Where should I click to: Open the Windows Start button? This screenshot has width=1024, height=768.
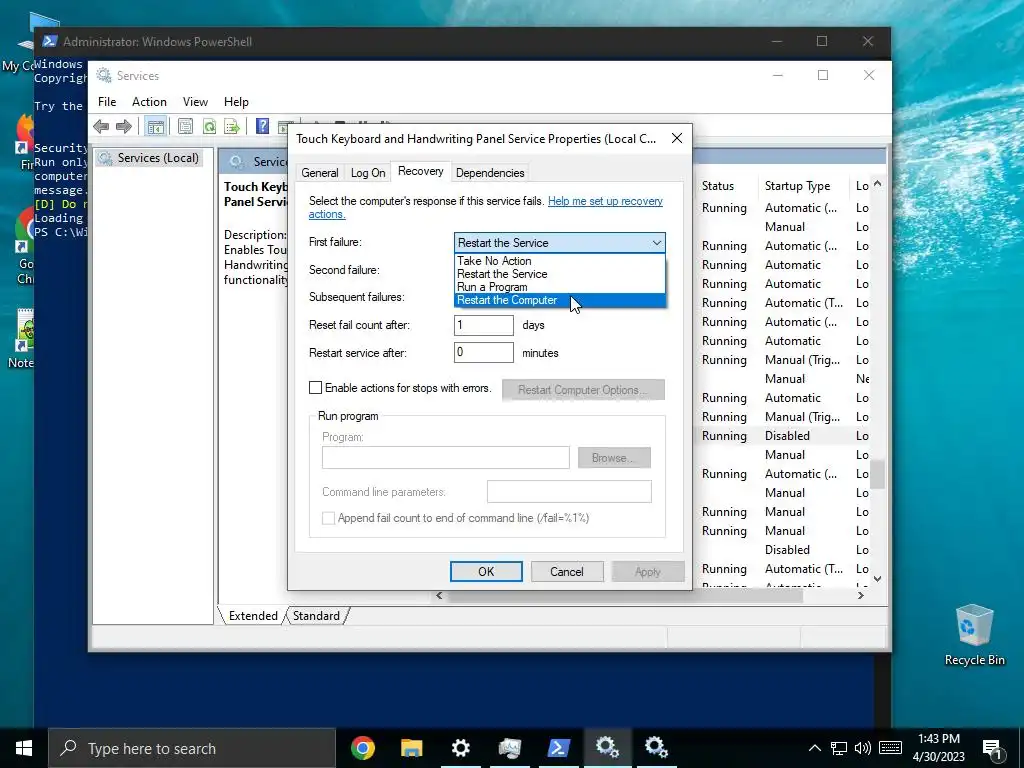point(24,748)
